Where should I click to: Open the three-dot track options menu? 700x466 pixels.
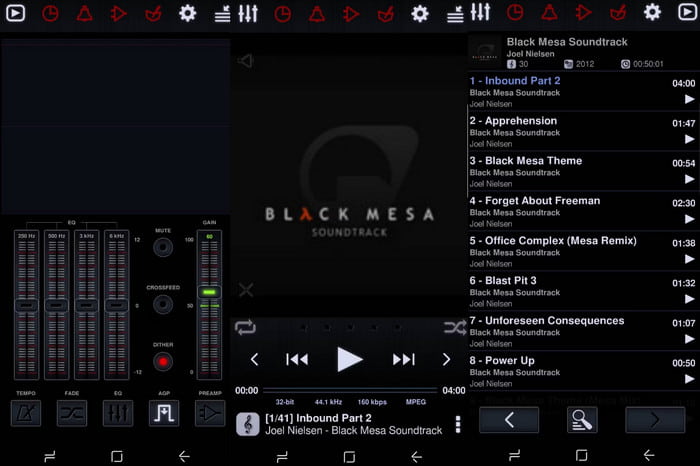tap(458, 424)
